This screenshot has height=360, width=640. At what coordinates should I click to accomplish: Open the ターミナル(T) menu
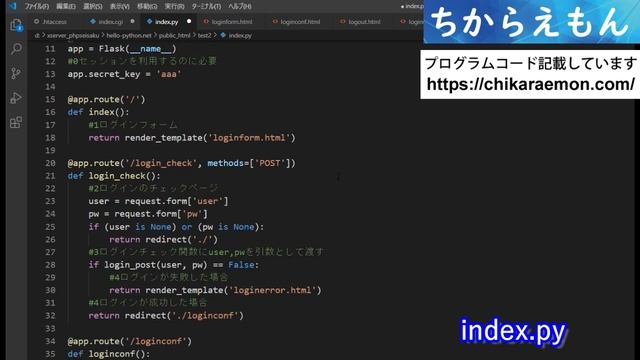pos(206,7)
